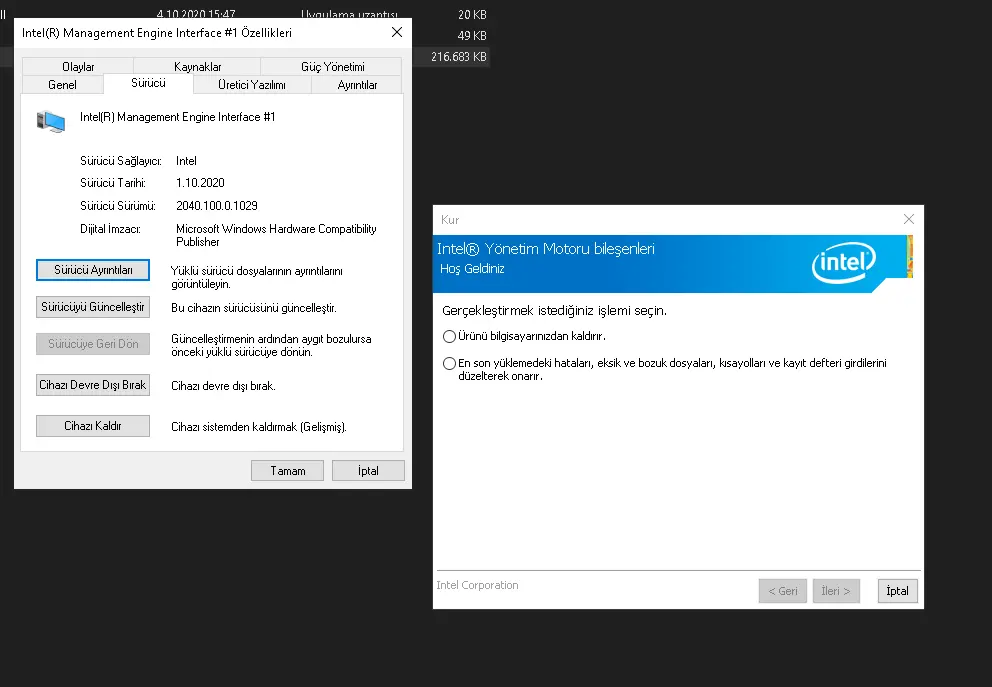
Task: Click the Cihazı Kaldır button
Action: (93, 426)
